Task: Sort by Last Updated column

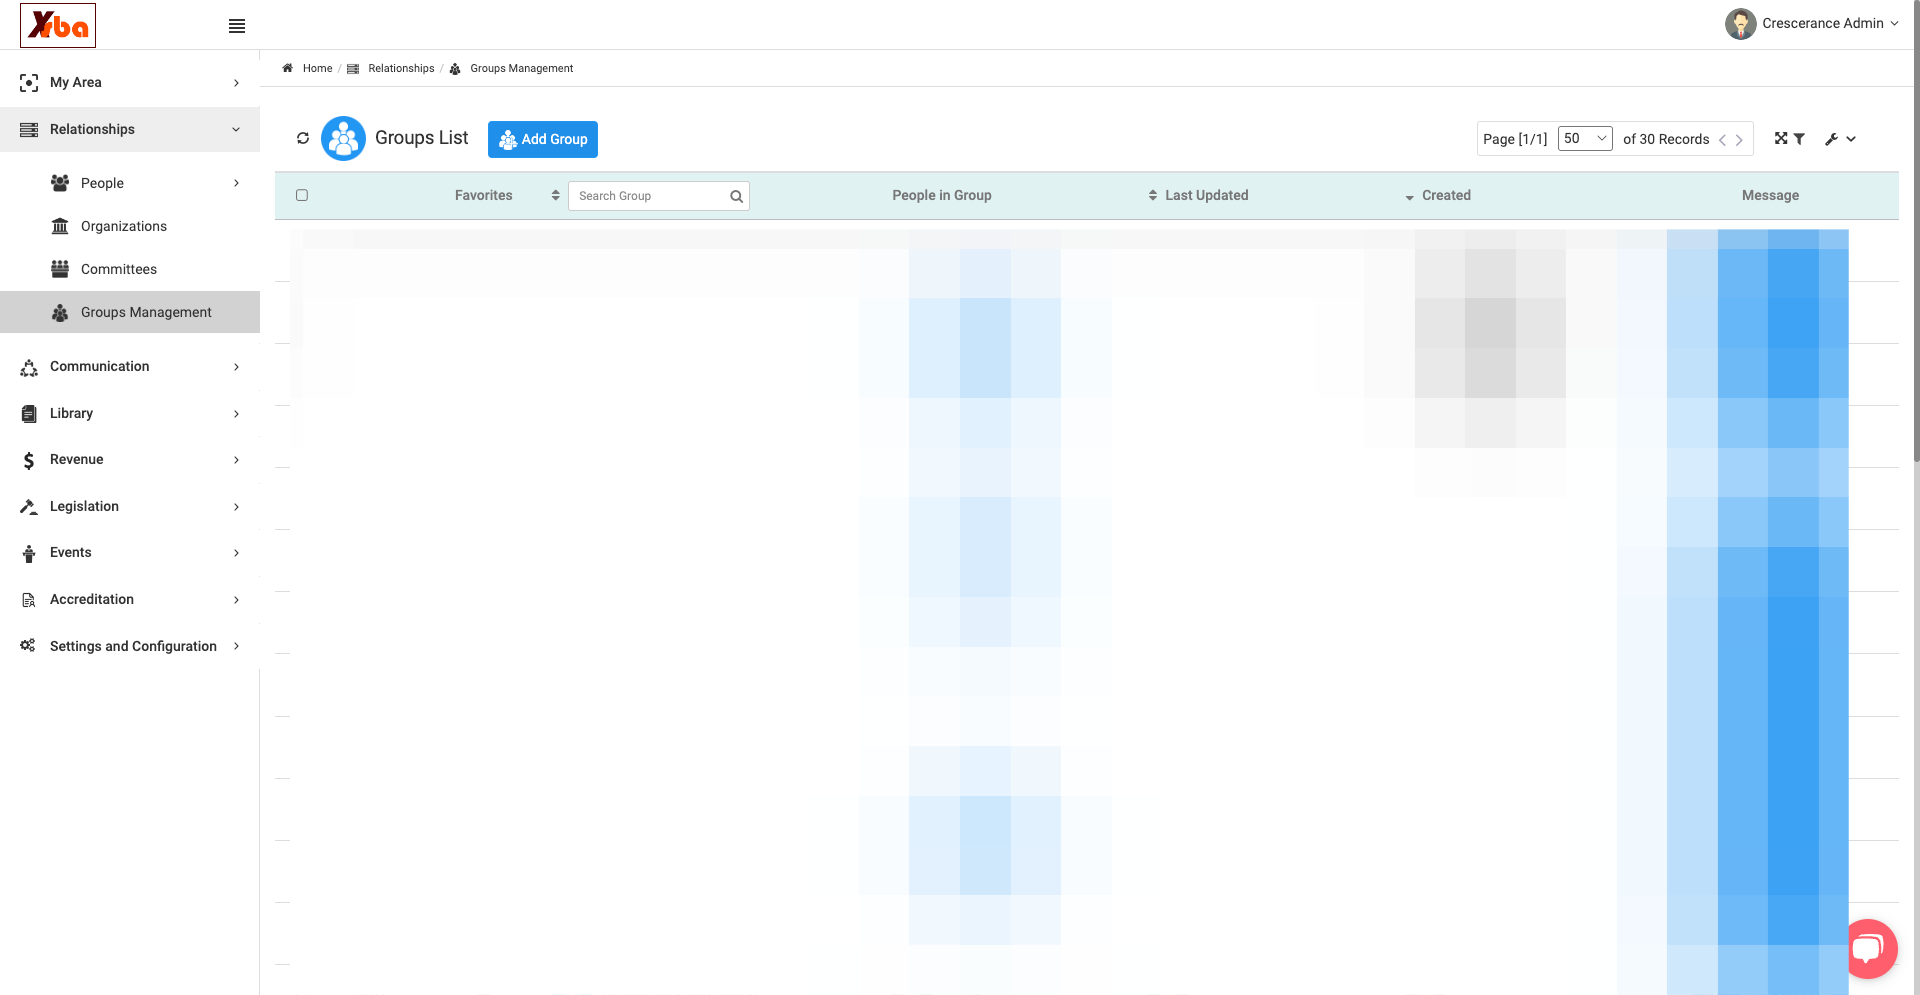Action: [x=1198, y=196]
